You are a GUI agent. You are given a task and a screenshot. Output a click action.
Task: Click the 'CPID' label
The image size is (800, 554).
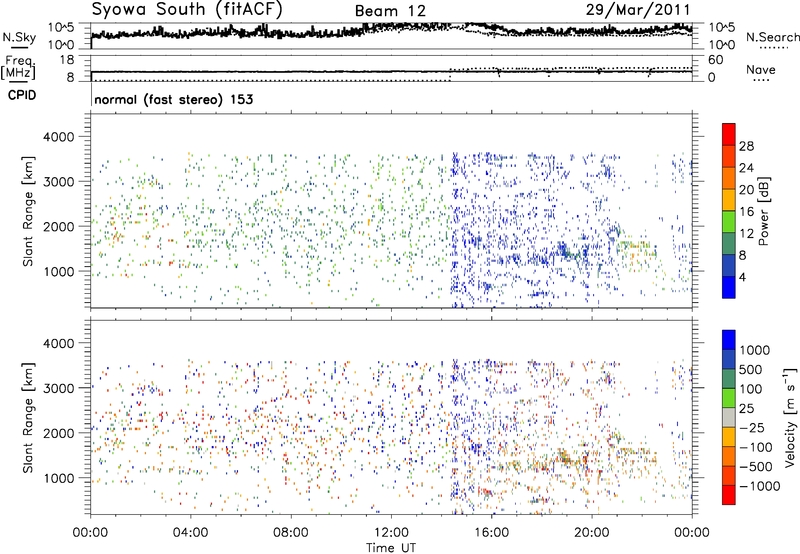click(x=22, y=95)
